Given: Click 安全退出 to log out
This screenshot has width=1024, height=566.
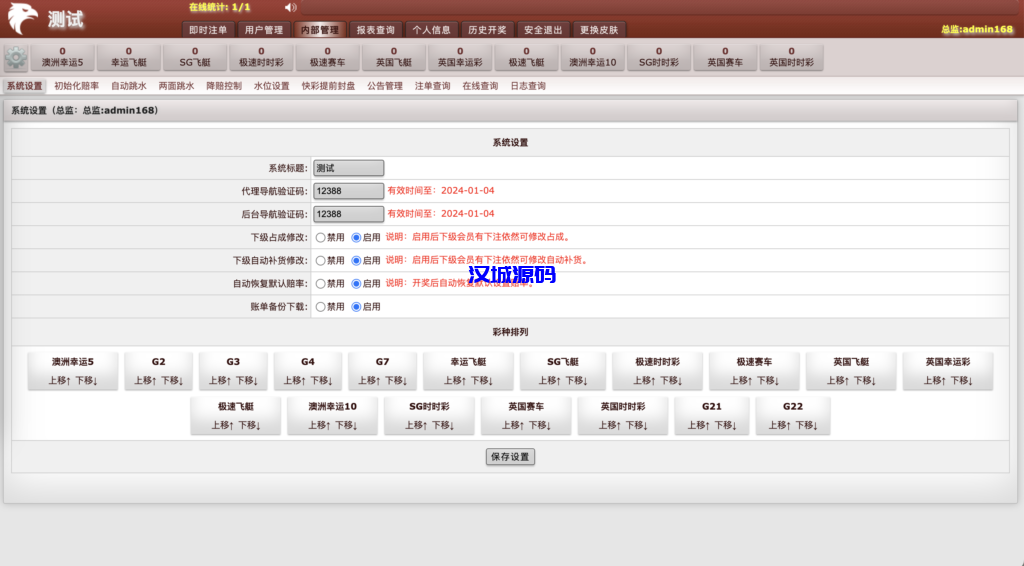Looking at the screenshot, I should click(543, 29).
